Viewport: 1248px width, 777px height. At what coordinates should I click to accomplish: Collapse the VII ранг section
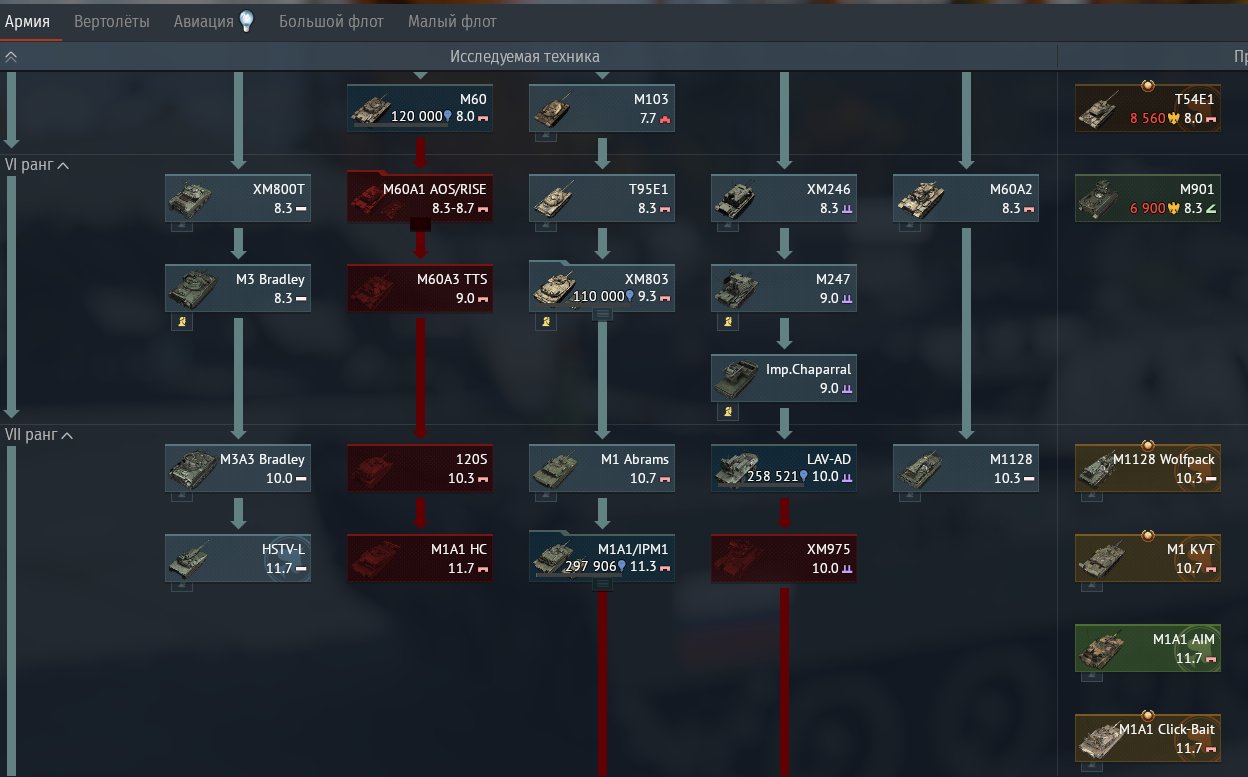pos(66,436)
